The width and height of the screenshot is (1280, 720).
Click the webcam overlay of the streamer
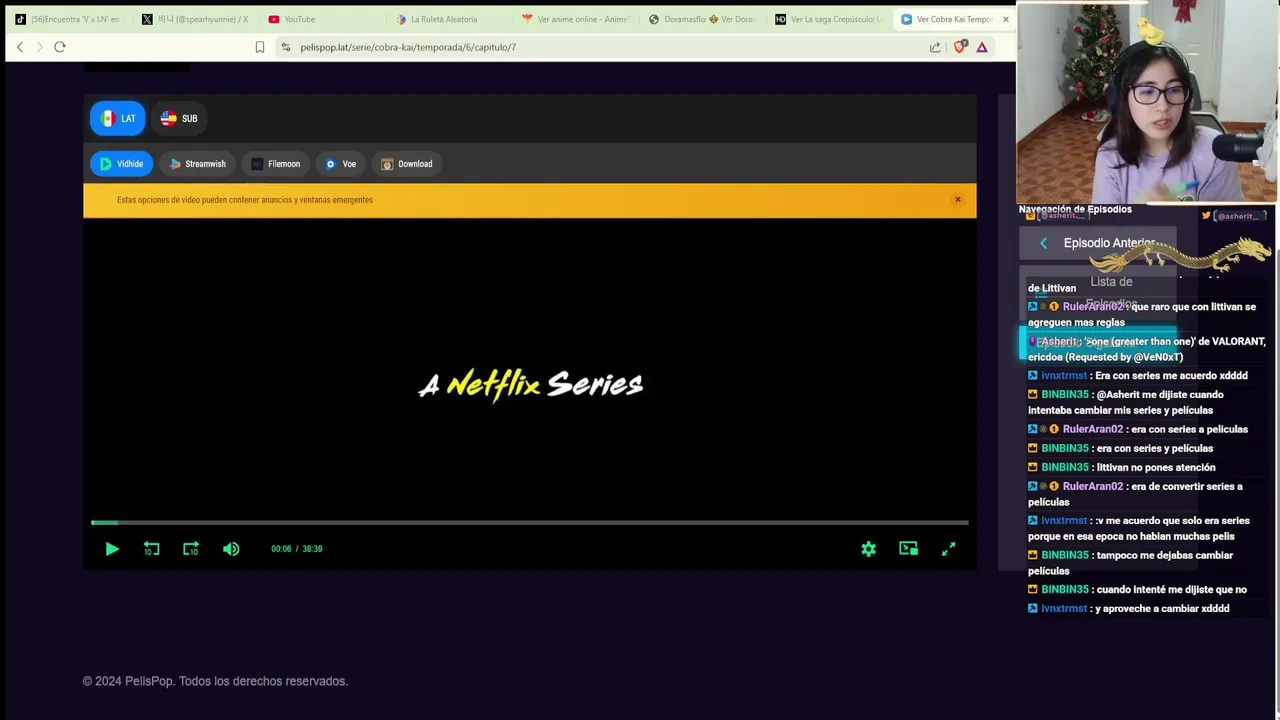1147,102
